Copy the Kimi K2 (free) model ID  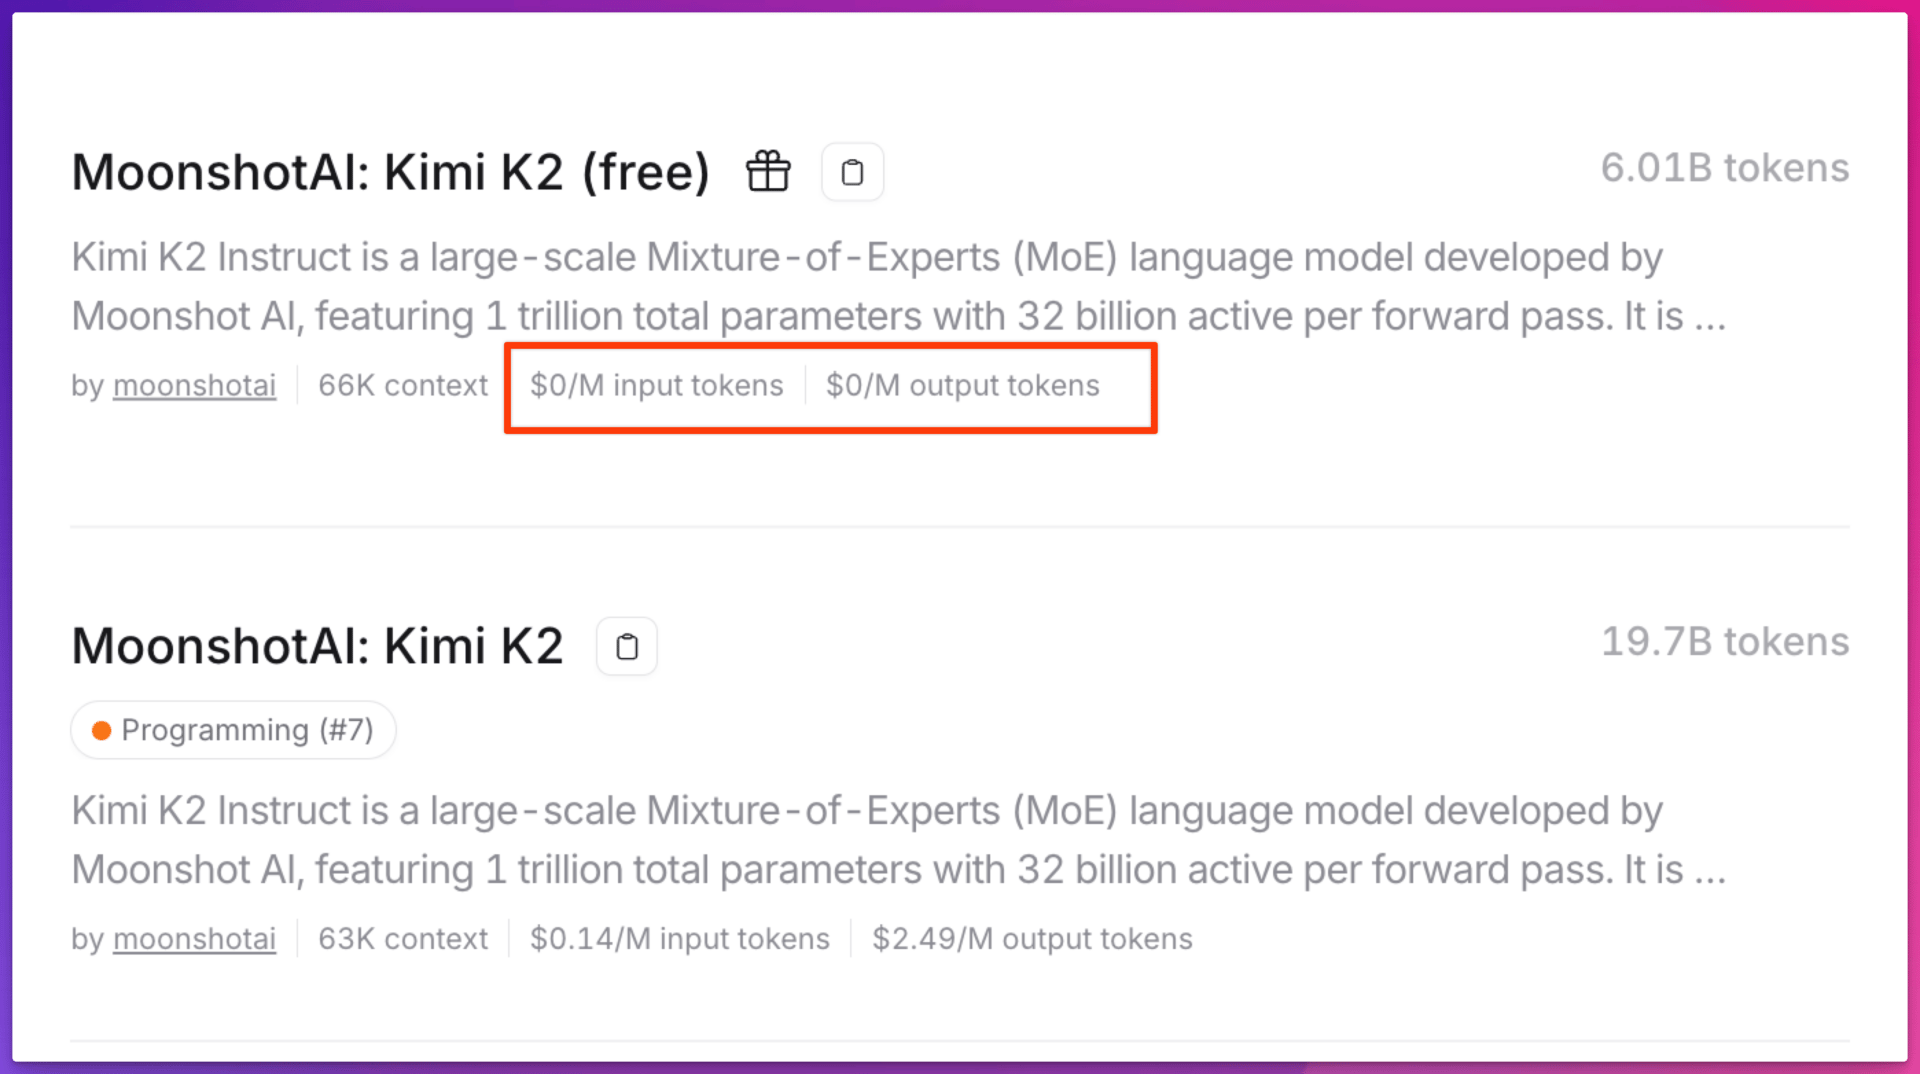click(x=852, y=172)
